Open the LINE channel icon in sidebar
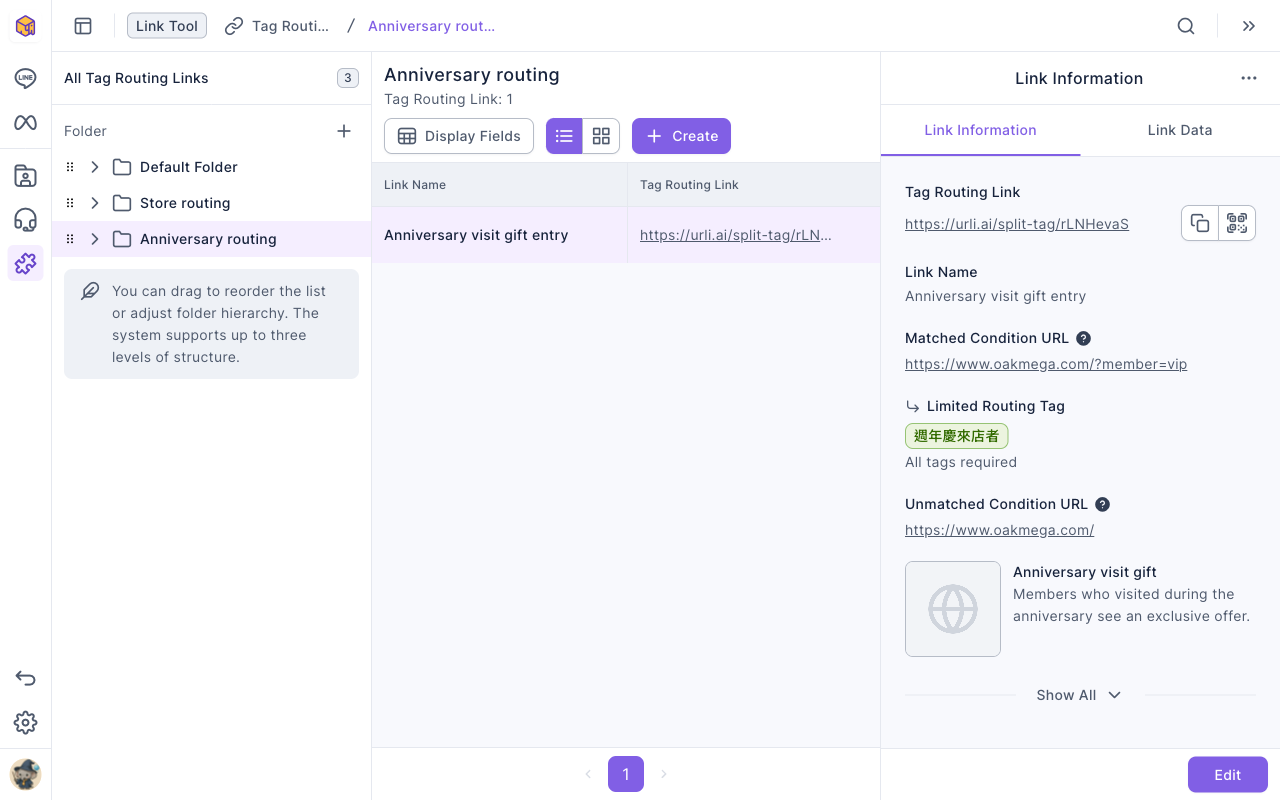1280x800 pixels. point(25,78)
